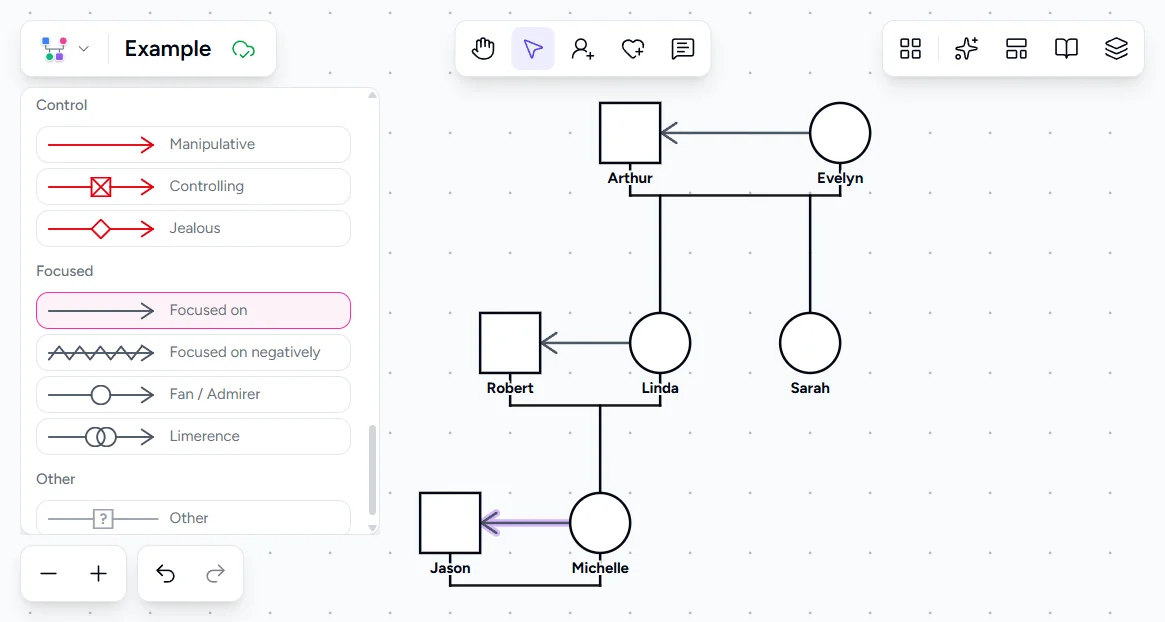Select the arrow pointer tool

pyautogui.click(x=533, y=49)
